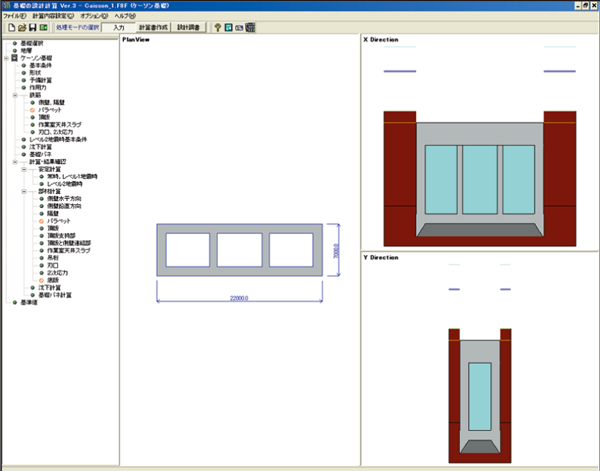This screenshot has height=471, width=600.
Task: Select 刃口 under 部材計算
Action: [53, 265]
